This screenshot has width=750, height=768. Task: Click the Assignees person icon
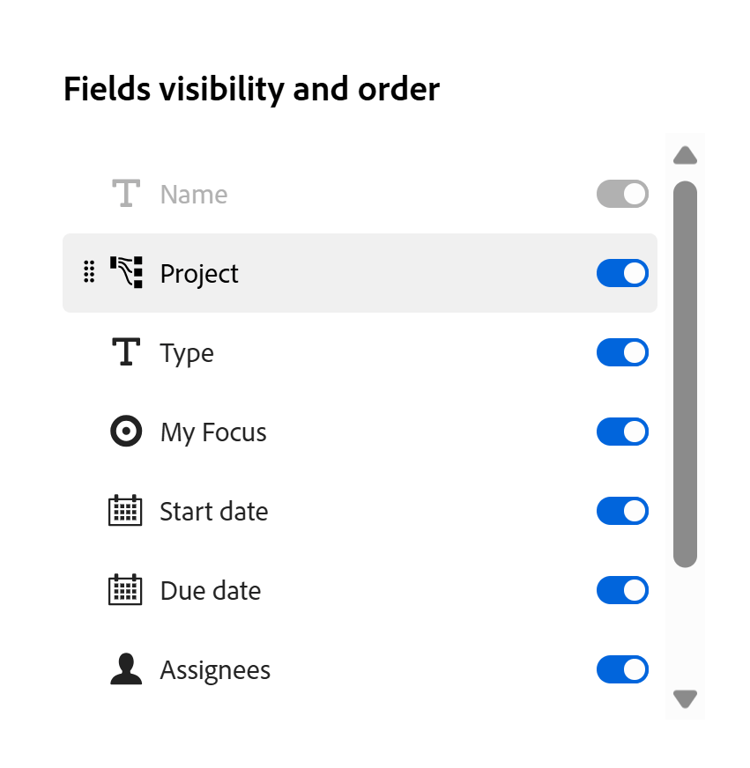pos(126,669)
